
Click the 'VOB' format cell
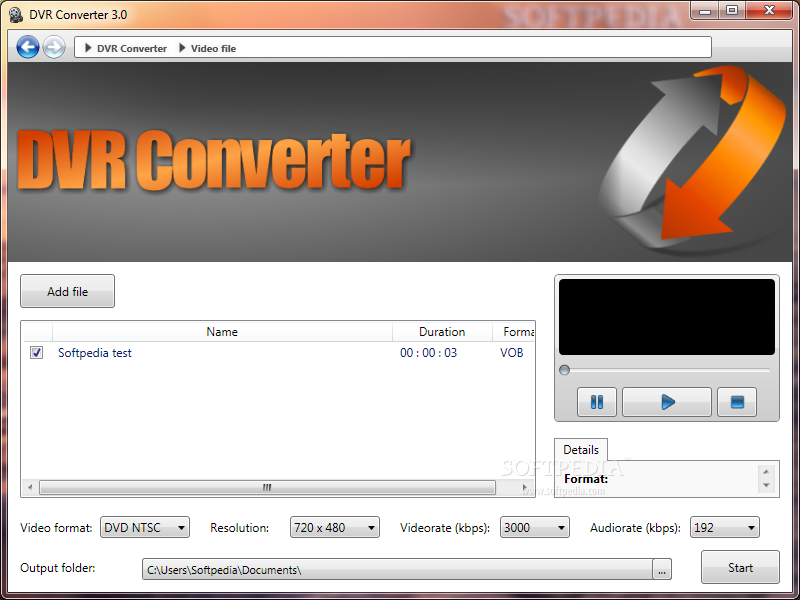[x=512, y=353]
